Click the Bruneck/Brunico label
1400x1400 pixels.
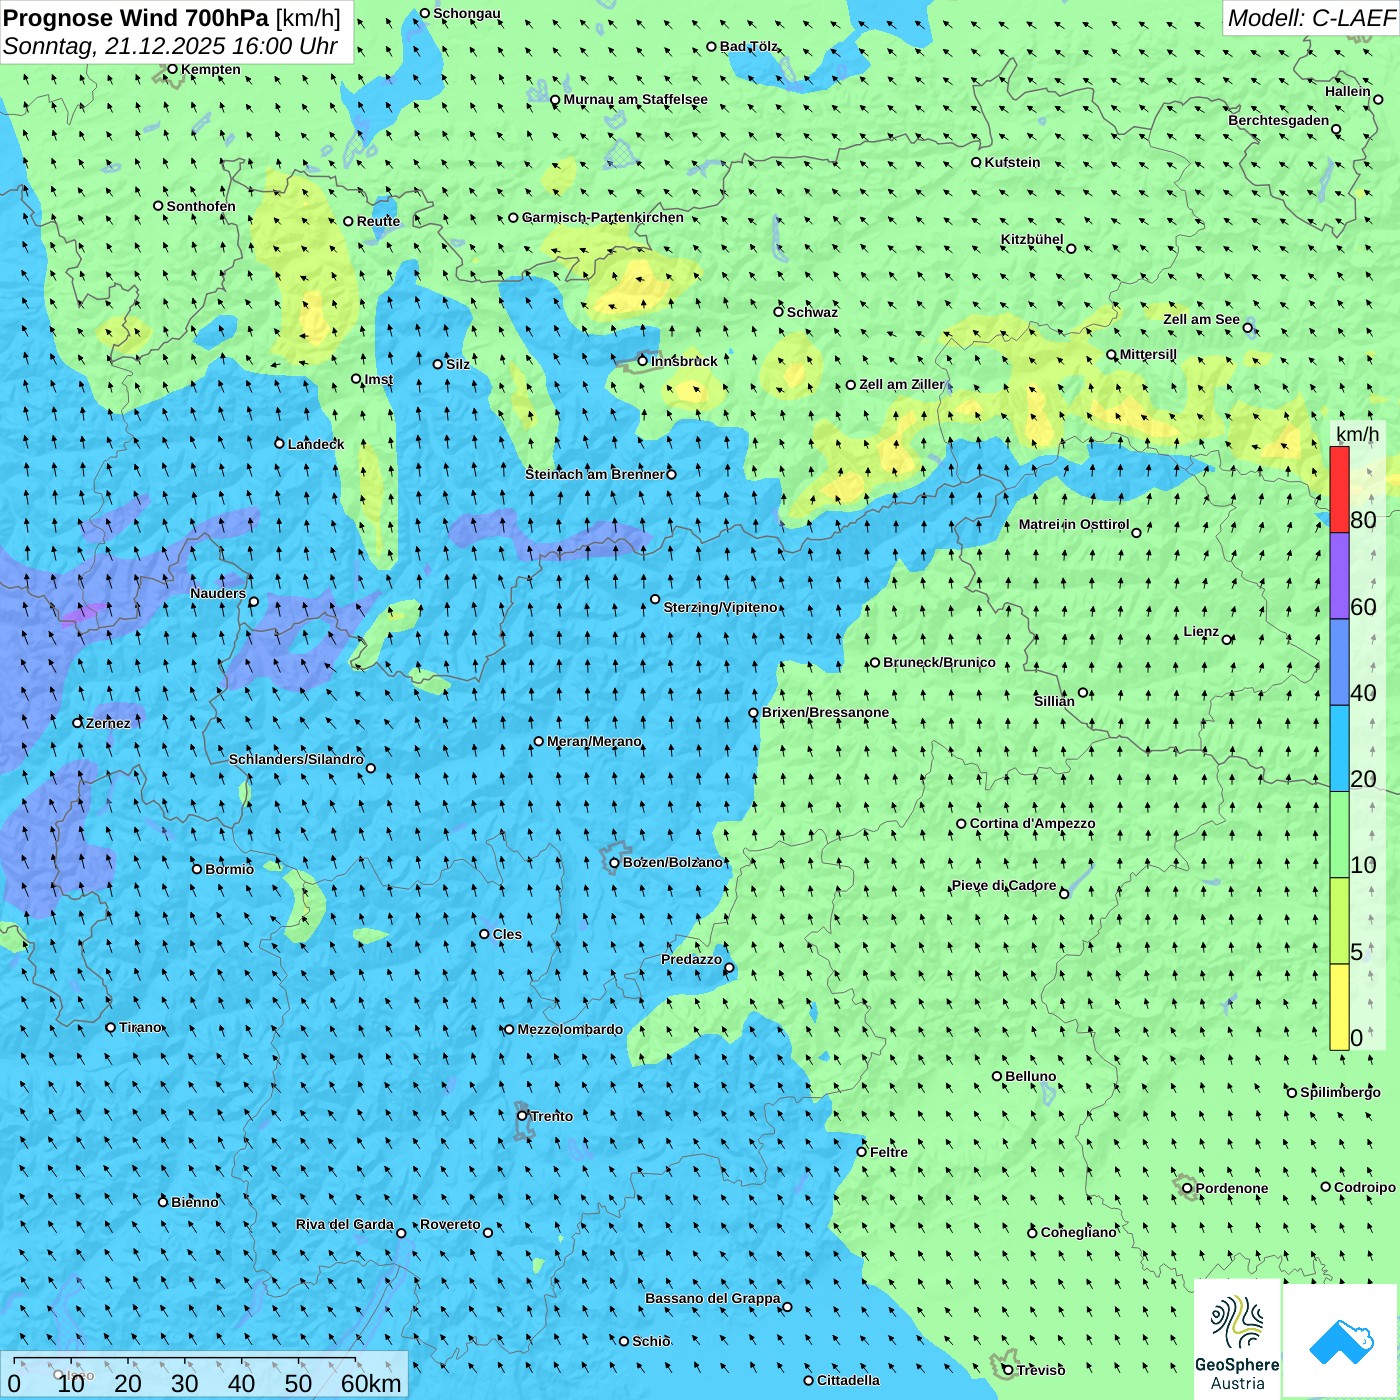[x=939, y=663]
